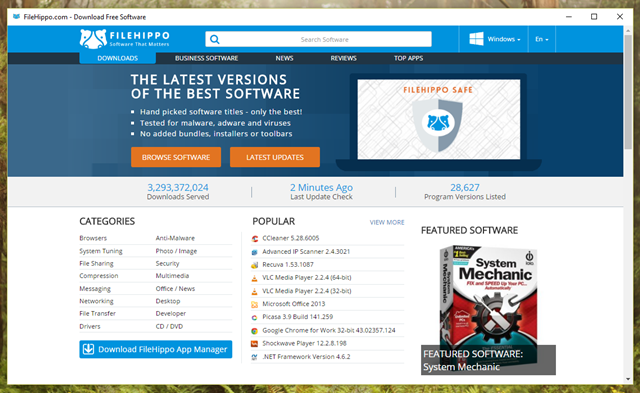This screenshot has width=640, height=393.
Task: Click the CCleaner icon in Popular list
Action: [255, 239]
